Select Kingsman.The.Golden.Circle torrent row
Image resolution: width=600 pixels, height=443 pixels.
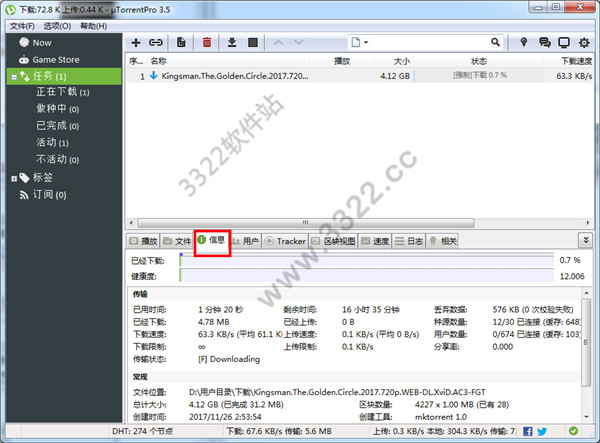pos(360,76)
